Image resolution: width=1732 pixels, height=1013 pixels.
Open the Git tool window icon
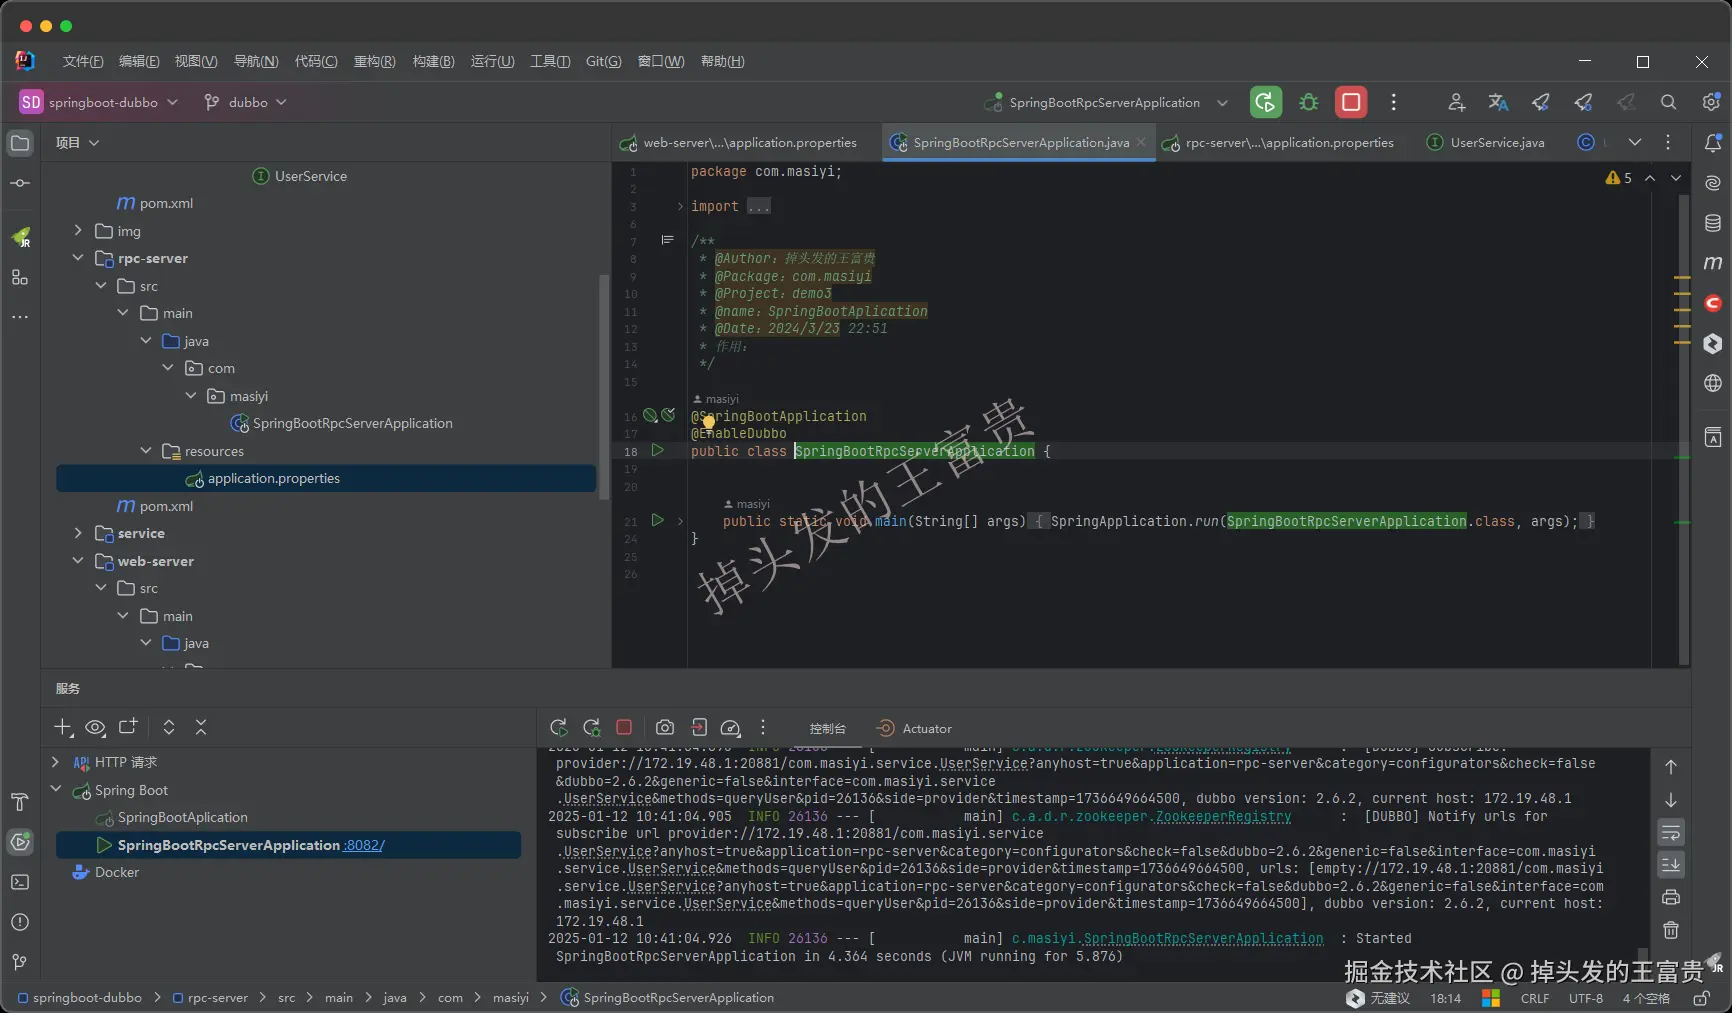(20, 962)
